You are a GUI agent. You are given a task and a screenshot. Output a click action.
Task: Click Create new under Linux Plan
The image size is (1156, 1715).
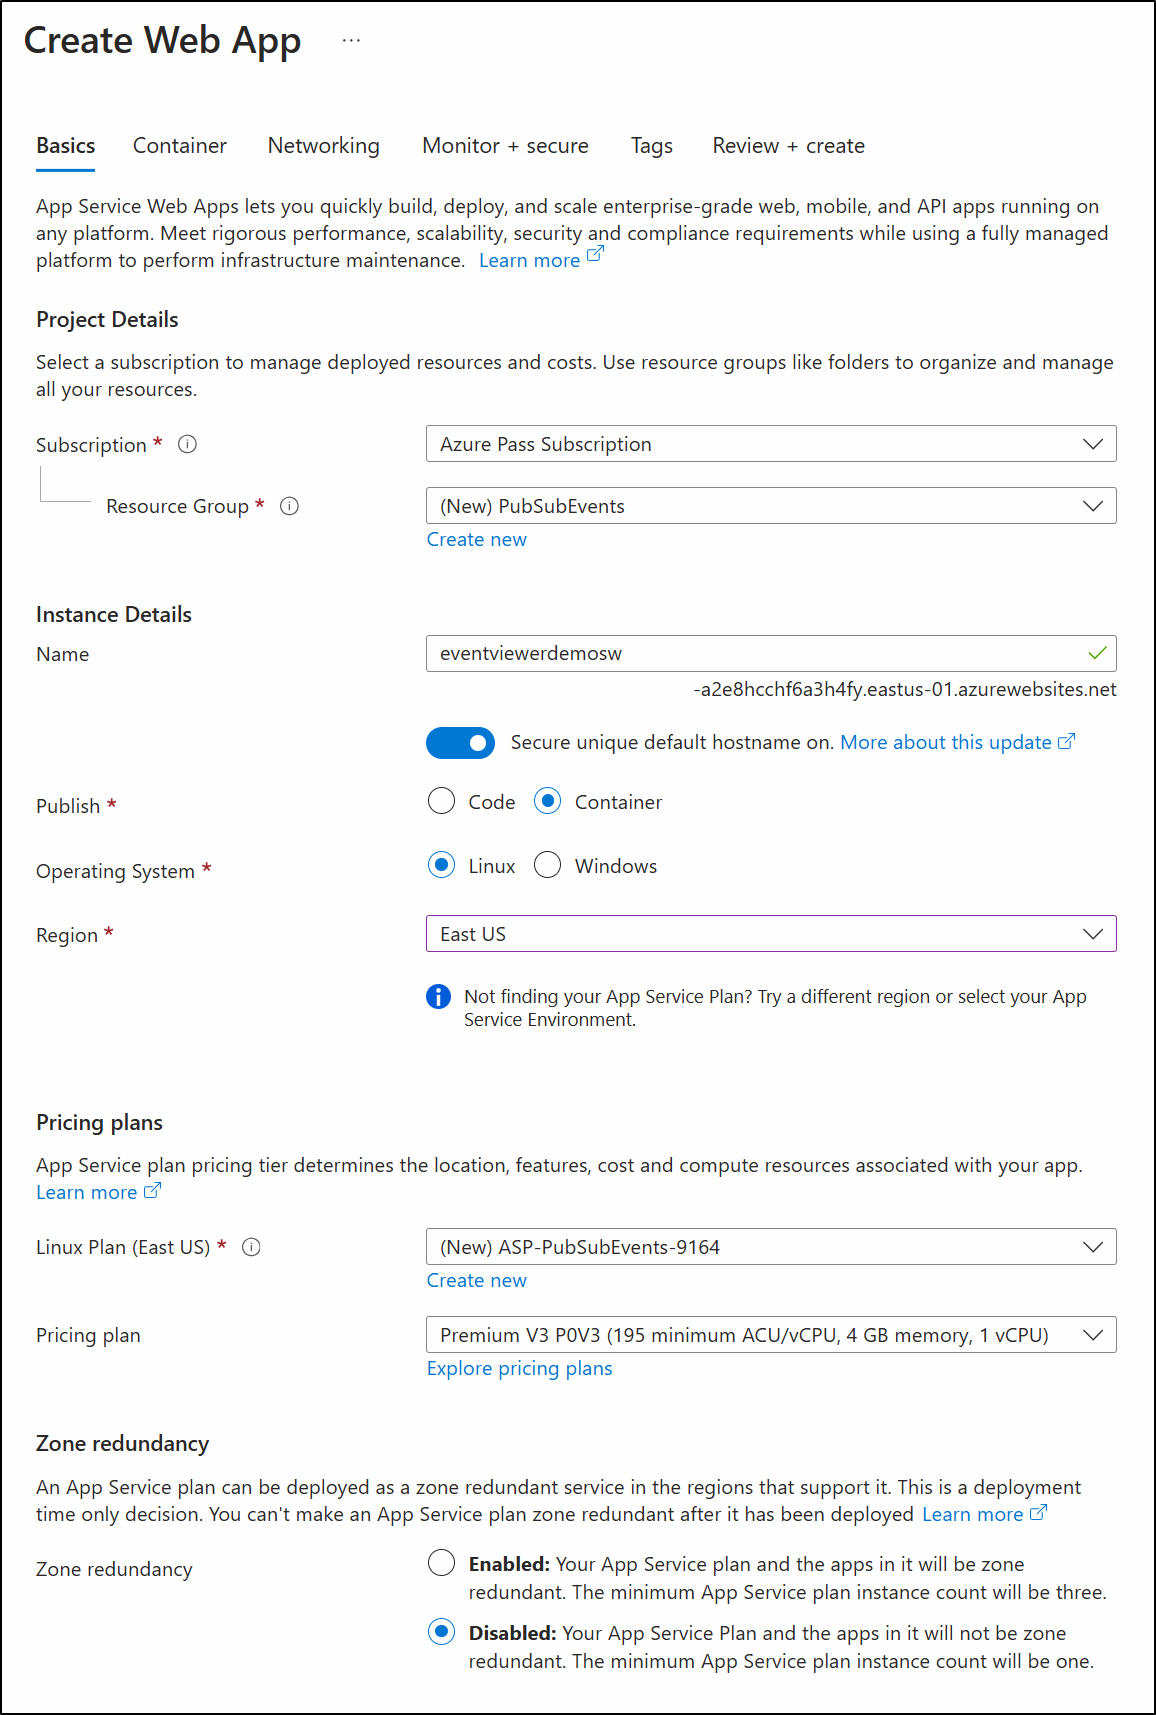(x=477, y=1281)
